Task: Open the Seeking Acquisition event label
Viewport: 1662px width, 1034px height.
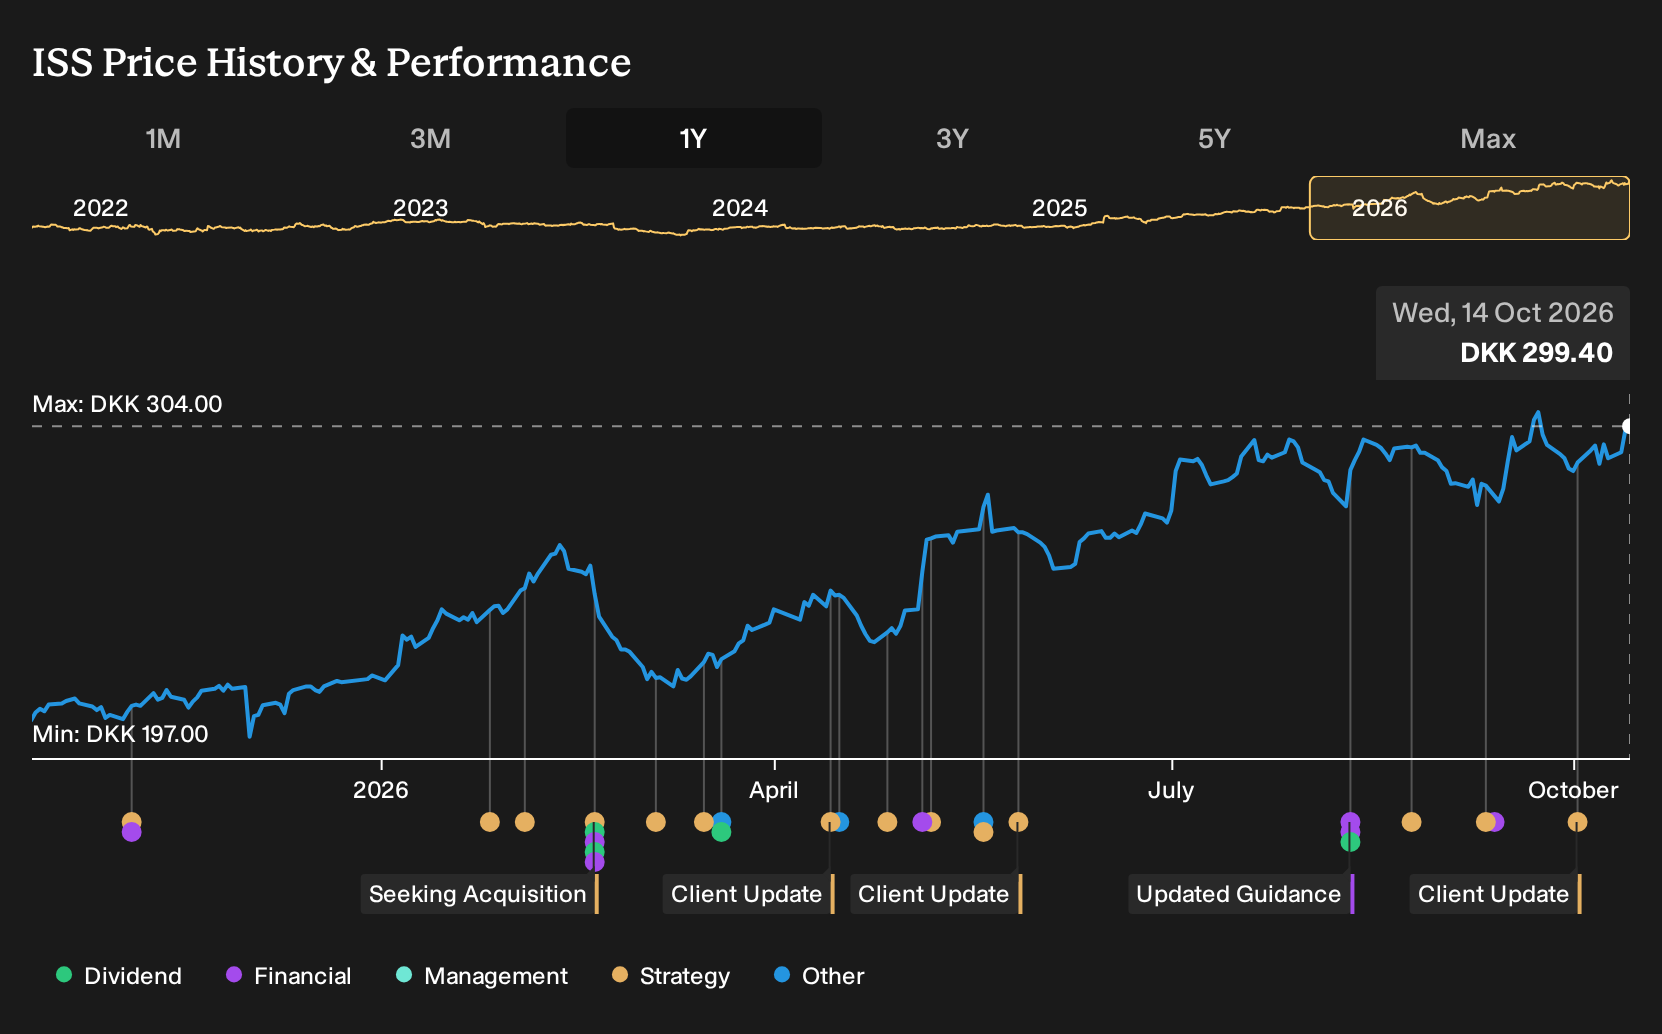Action: pos(479,894)
